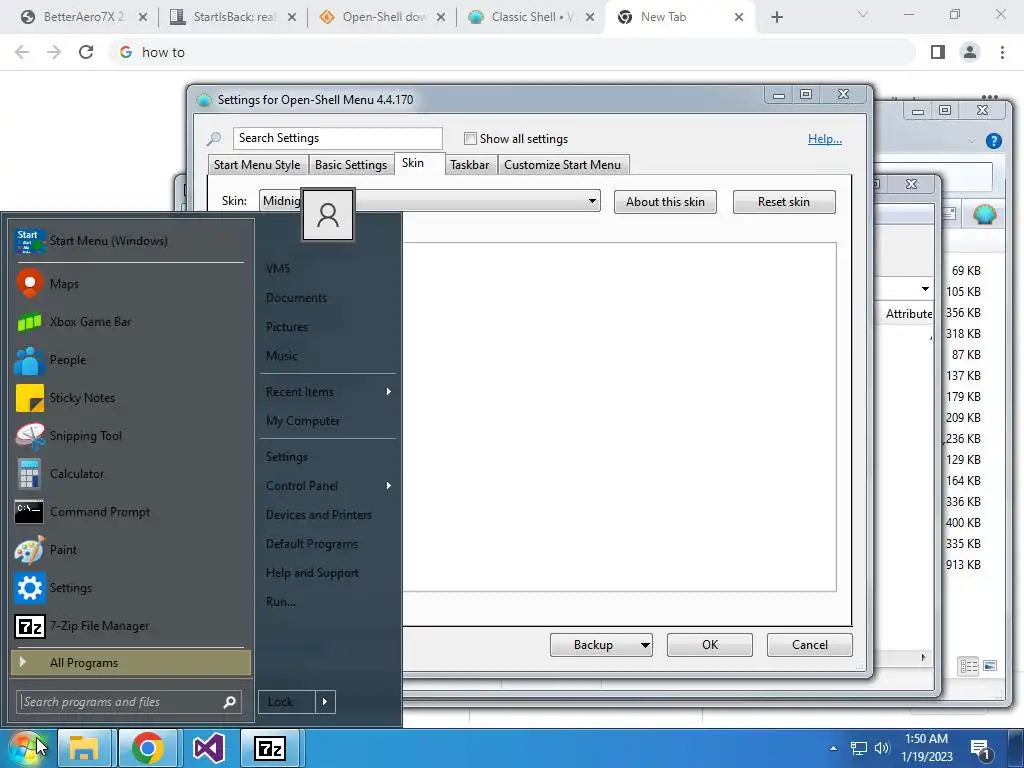Open Devices and Printers
This screenshot has height=768, width=1024.
coord(319,515)
